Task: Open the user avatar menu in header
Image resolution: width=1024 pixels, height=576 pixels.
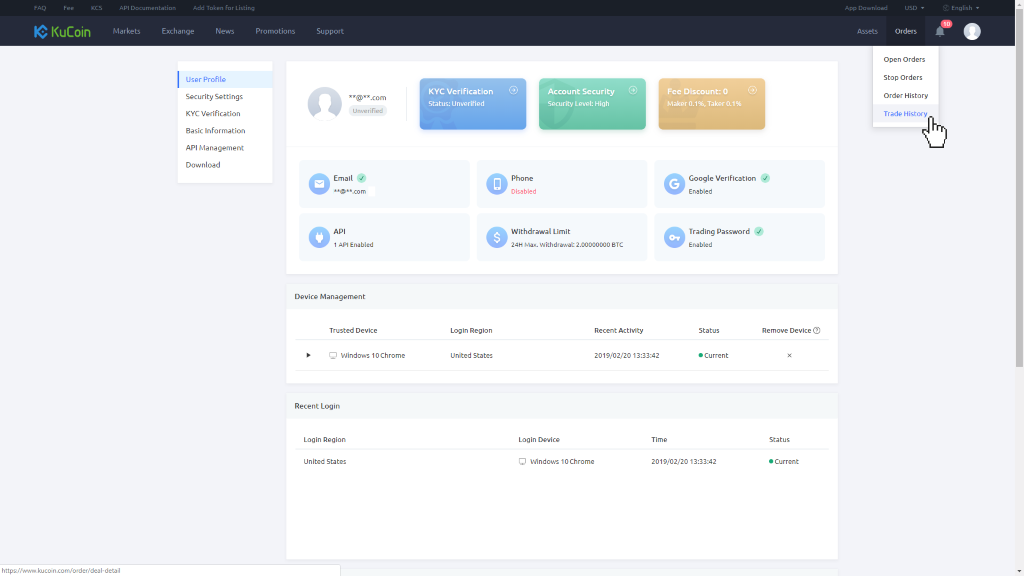Action: 972,31
